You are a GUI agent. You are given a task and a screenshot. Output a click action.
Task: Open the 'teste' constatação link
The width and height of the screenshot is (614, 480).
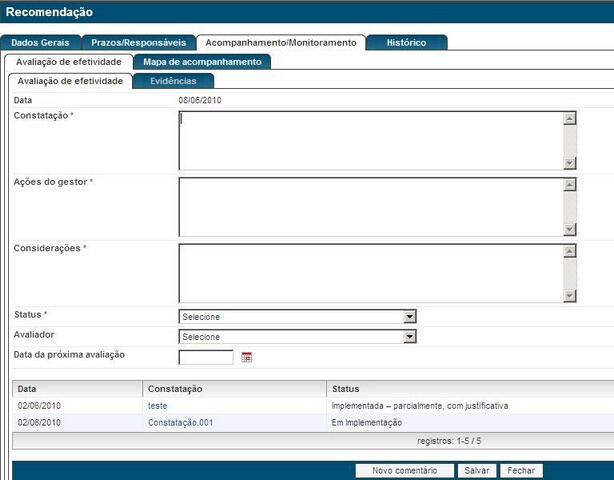click(157, 406)
